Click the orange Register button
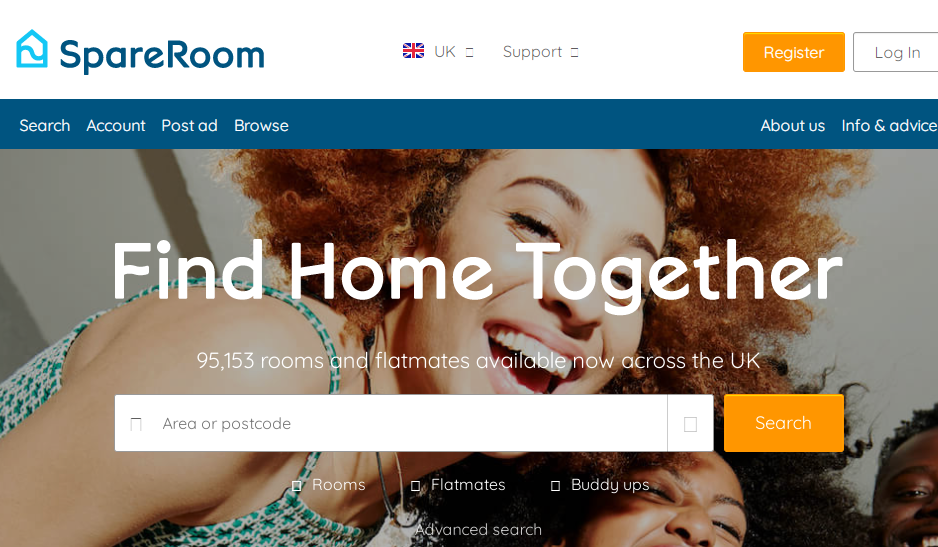Viewport: 938px width, 547px height. click(794, 52)
